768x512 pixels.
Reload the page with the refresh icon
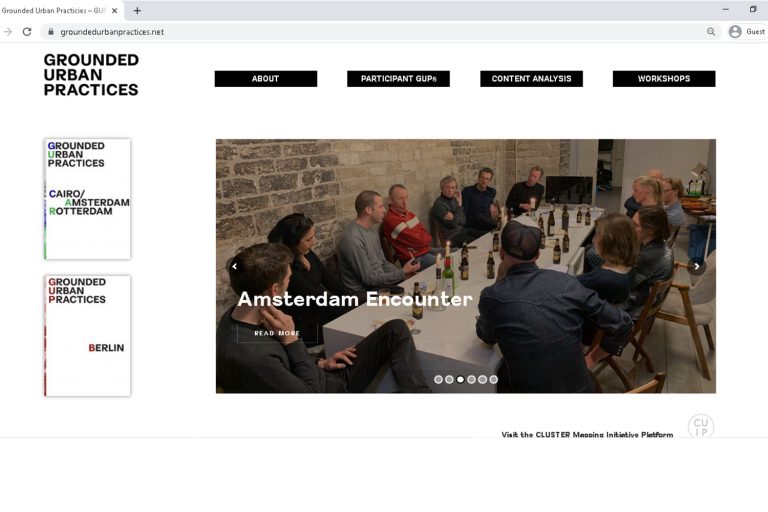coord(27,32)
